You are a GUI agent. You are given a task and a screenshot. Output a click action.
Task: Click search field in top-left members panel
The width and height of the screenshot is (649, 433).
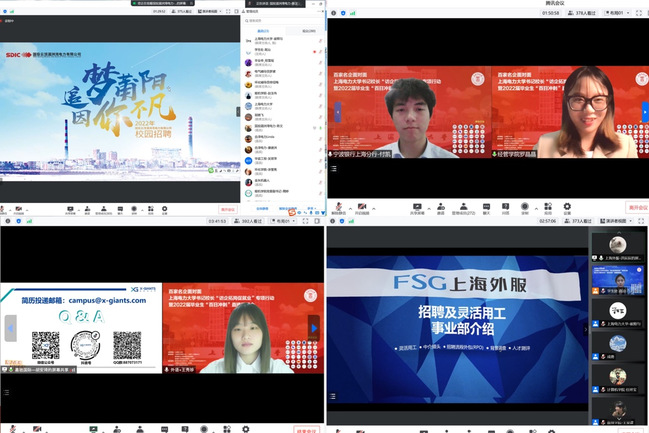(x=283, y=20)
